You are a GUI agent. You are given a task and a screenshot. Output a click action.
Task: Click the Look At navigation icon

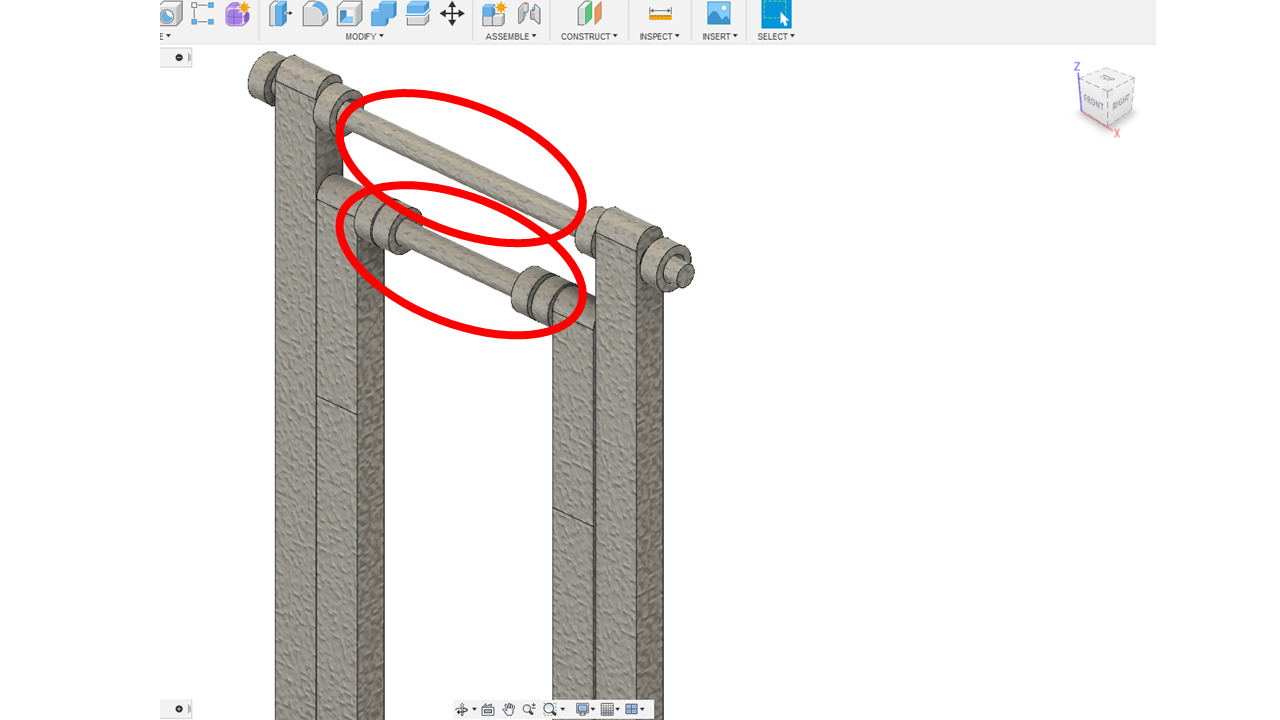coord(488,709)
